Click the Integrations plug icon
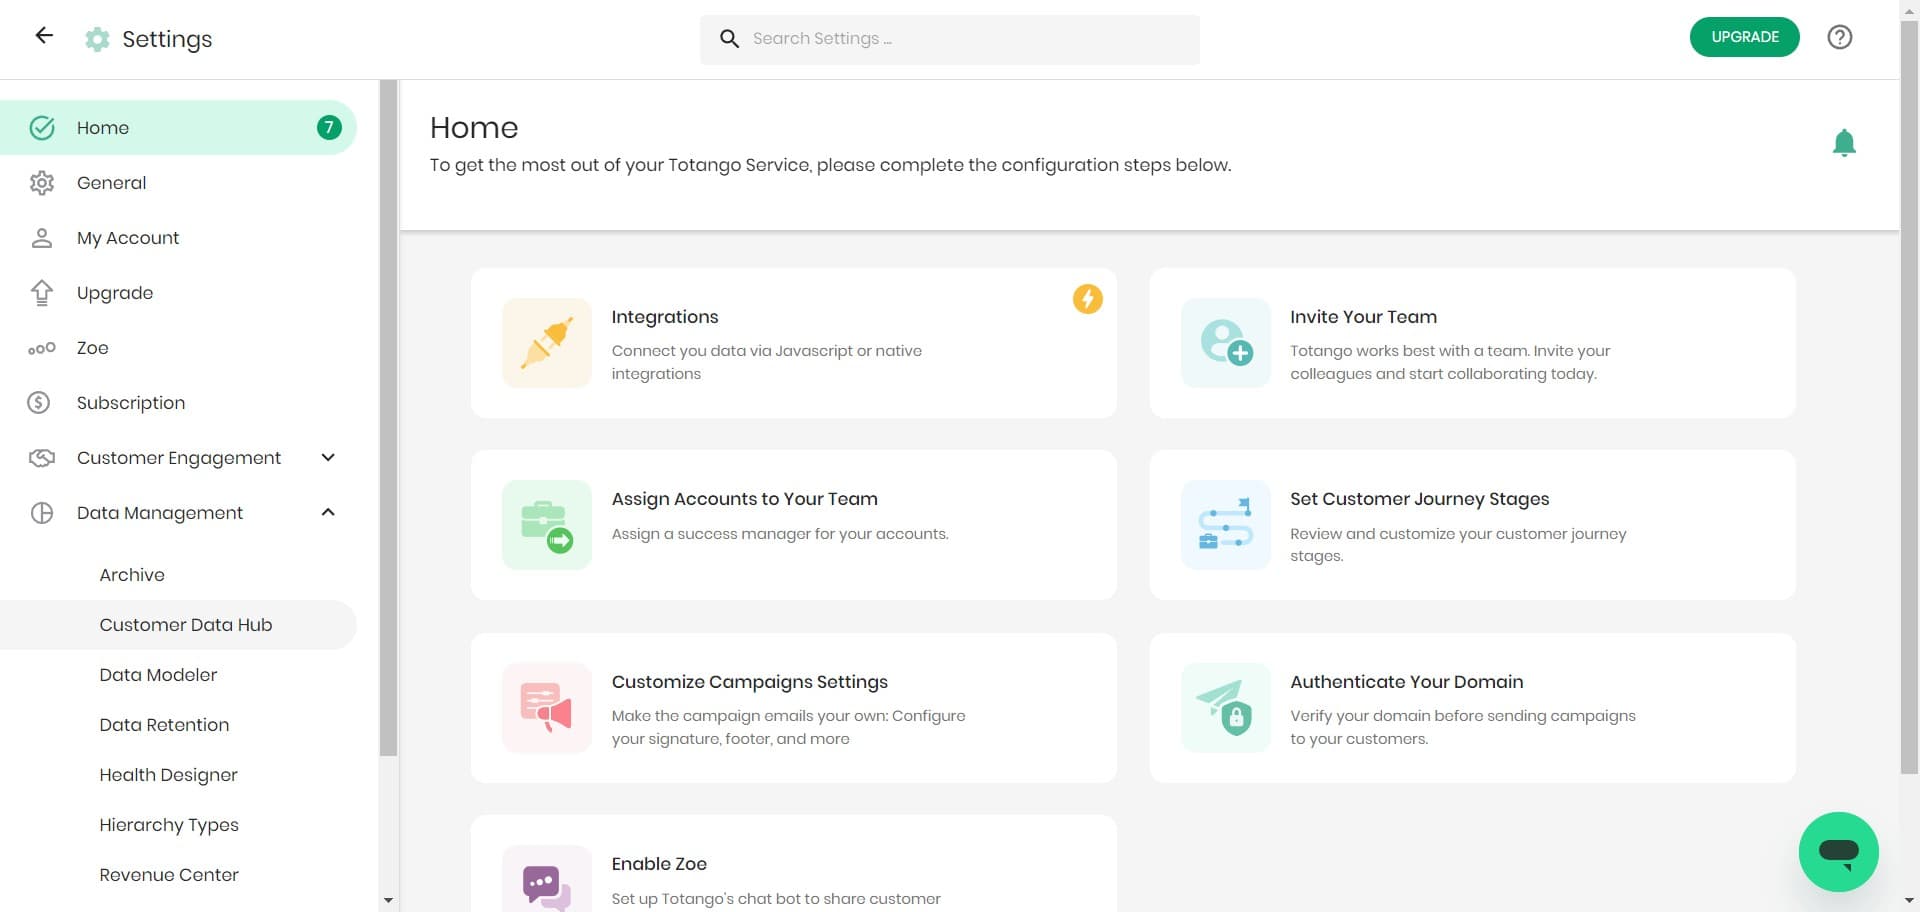The image size is (1920, 912). tap(546, 342)
